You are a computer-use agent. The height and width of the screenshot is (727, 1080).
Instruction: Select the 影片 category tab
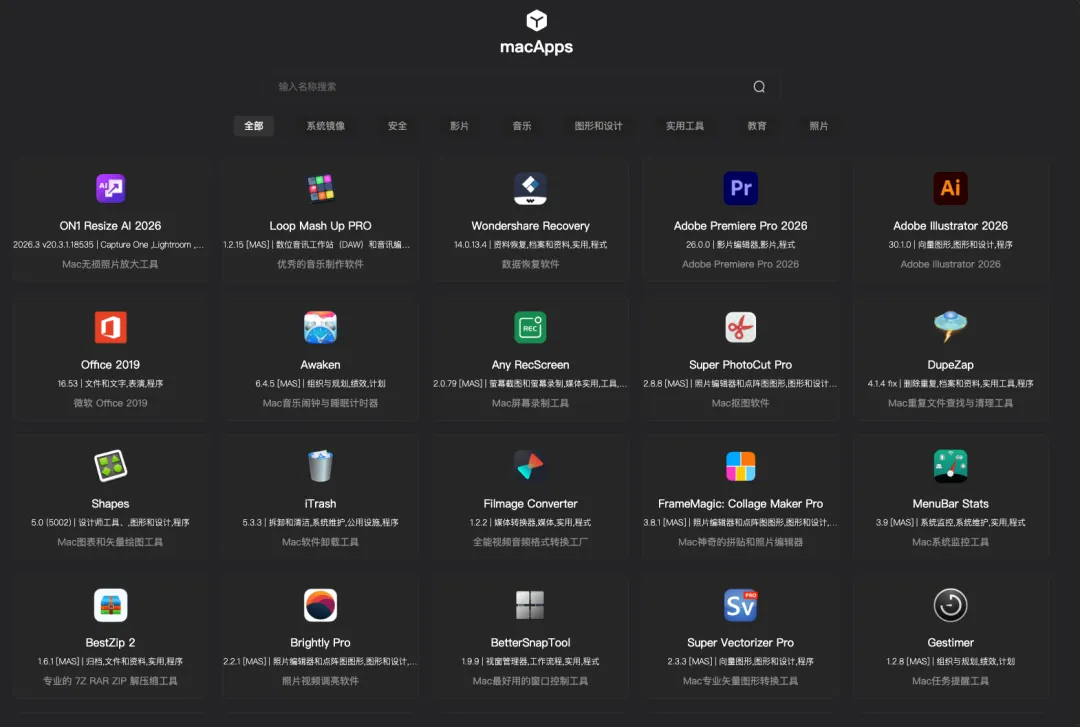click(459, 126)
